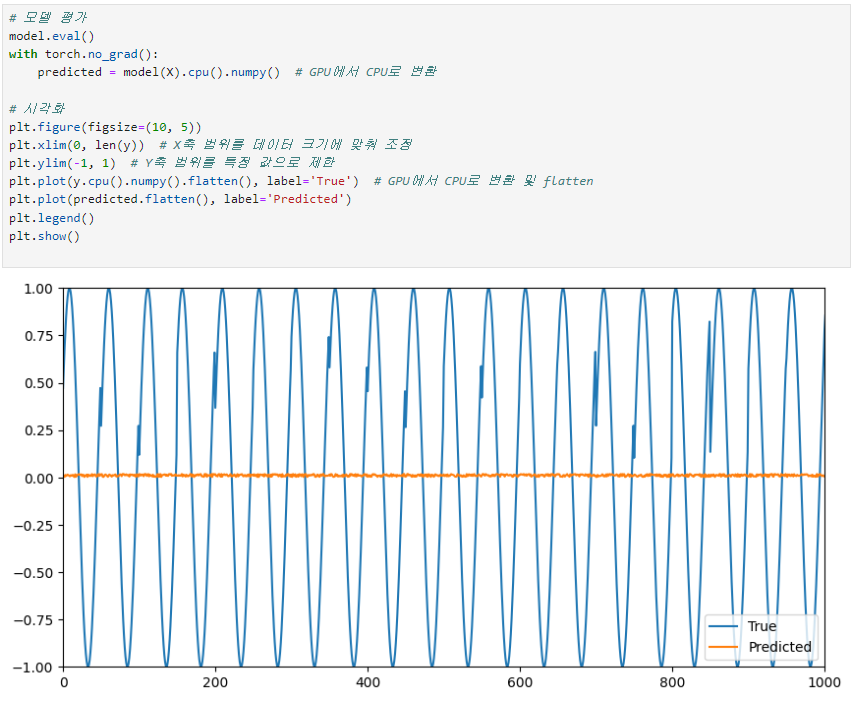The height and width of the screenshot is (705, 851).
Task: Click the 'plt.legend()' line
Action: pyautogui.click(x=52, y=218)
